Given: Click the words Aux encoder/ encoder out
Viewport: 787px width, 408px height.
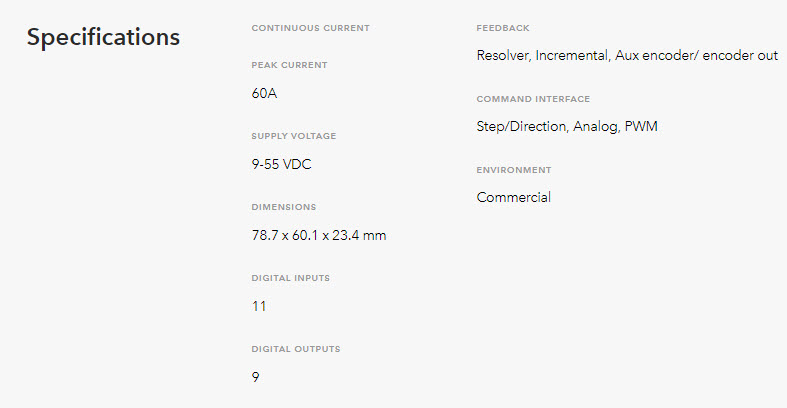Looking at the screenshot, I should click(x=697, y=55).
